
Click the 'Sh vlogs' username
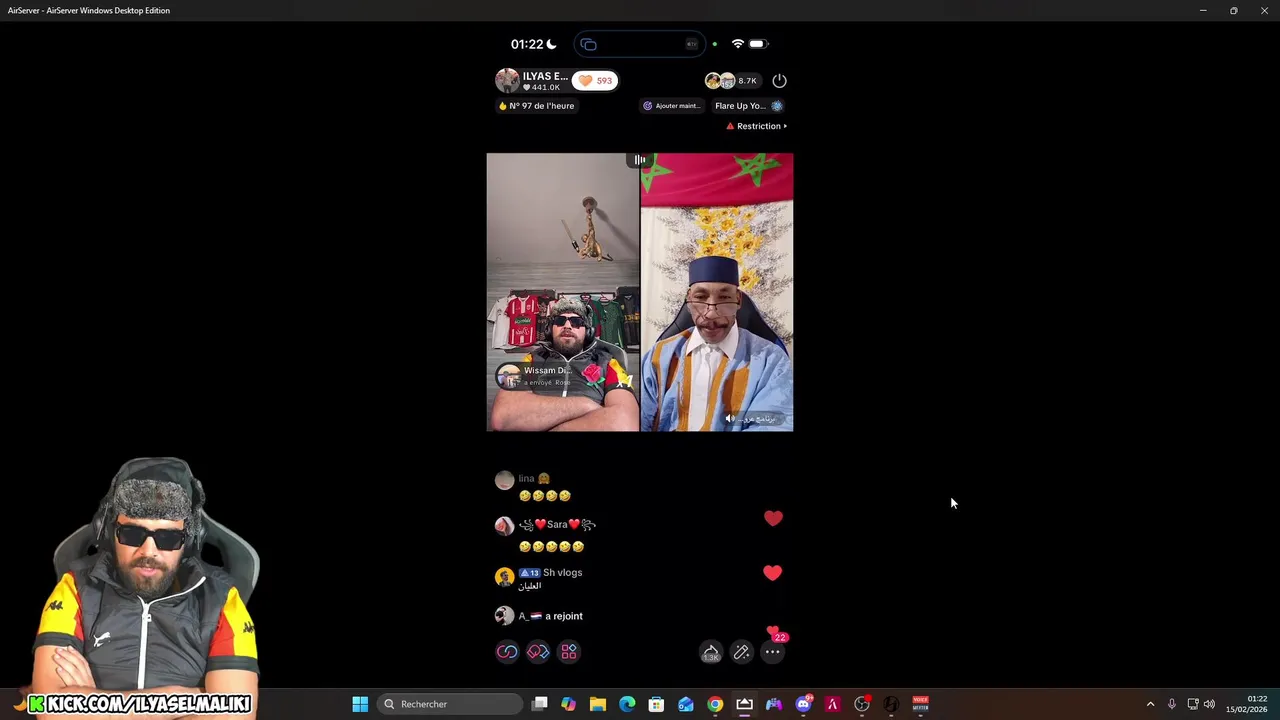point(562,572)
